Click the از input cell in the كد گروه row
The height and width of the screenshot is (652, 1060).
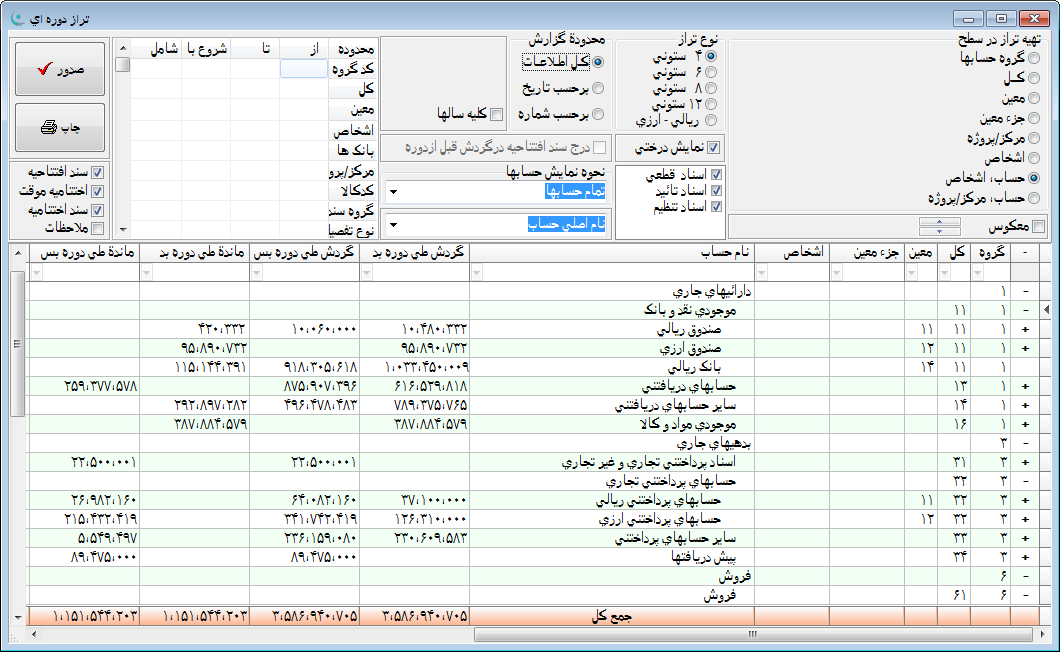(x=303, y=67)
